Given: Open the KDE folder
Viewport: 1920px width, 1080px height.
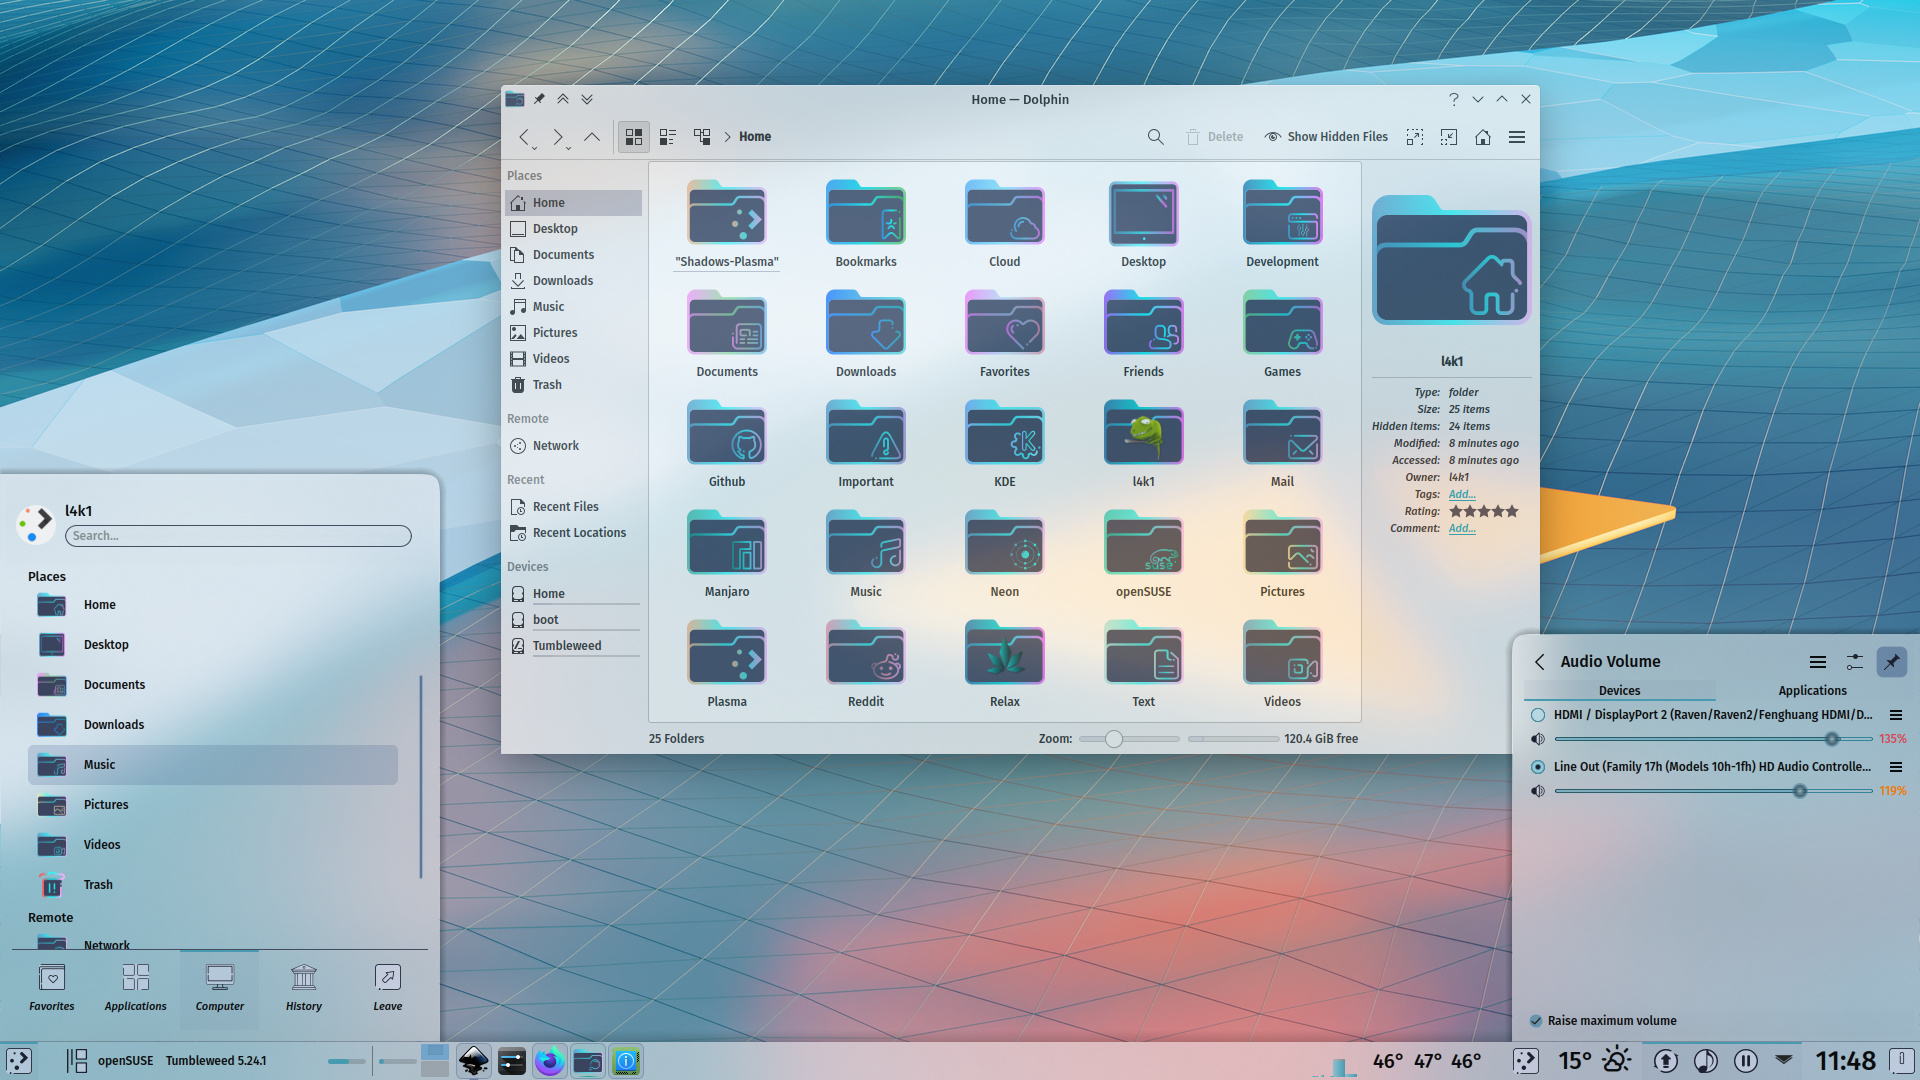Looking at the screenshot, I should [1005, 444].
